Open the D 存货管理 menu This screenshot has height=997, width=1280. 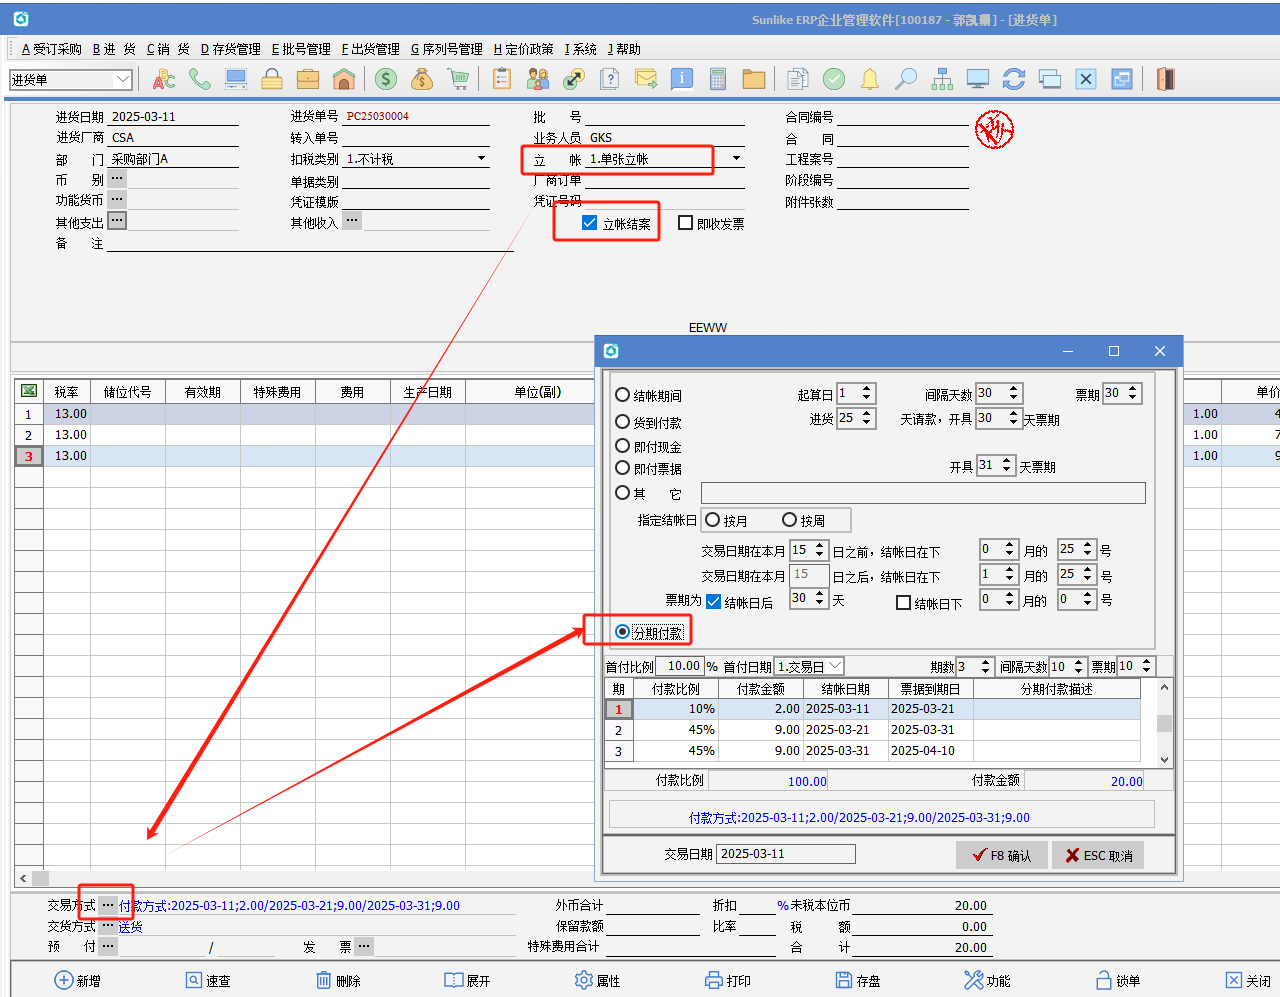(x=230, y=49)
